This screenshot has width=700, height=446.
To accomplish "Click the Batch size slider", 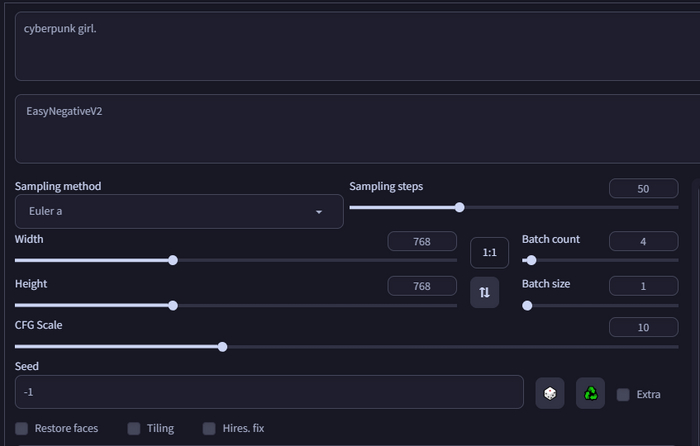I will pyautogui.click(x=600, y=305).
